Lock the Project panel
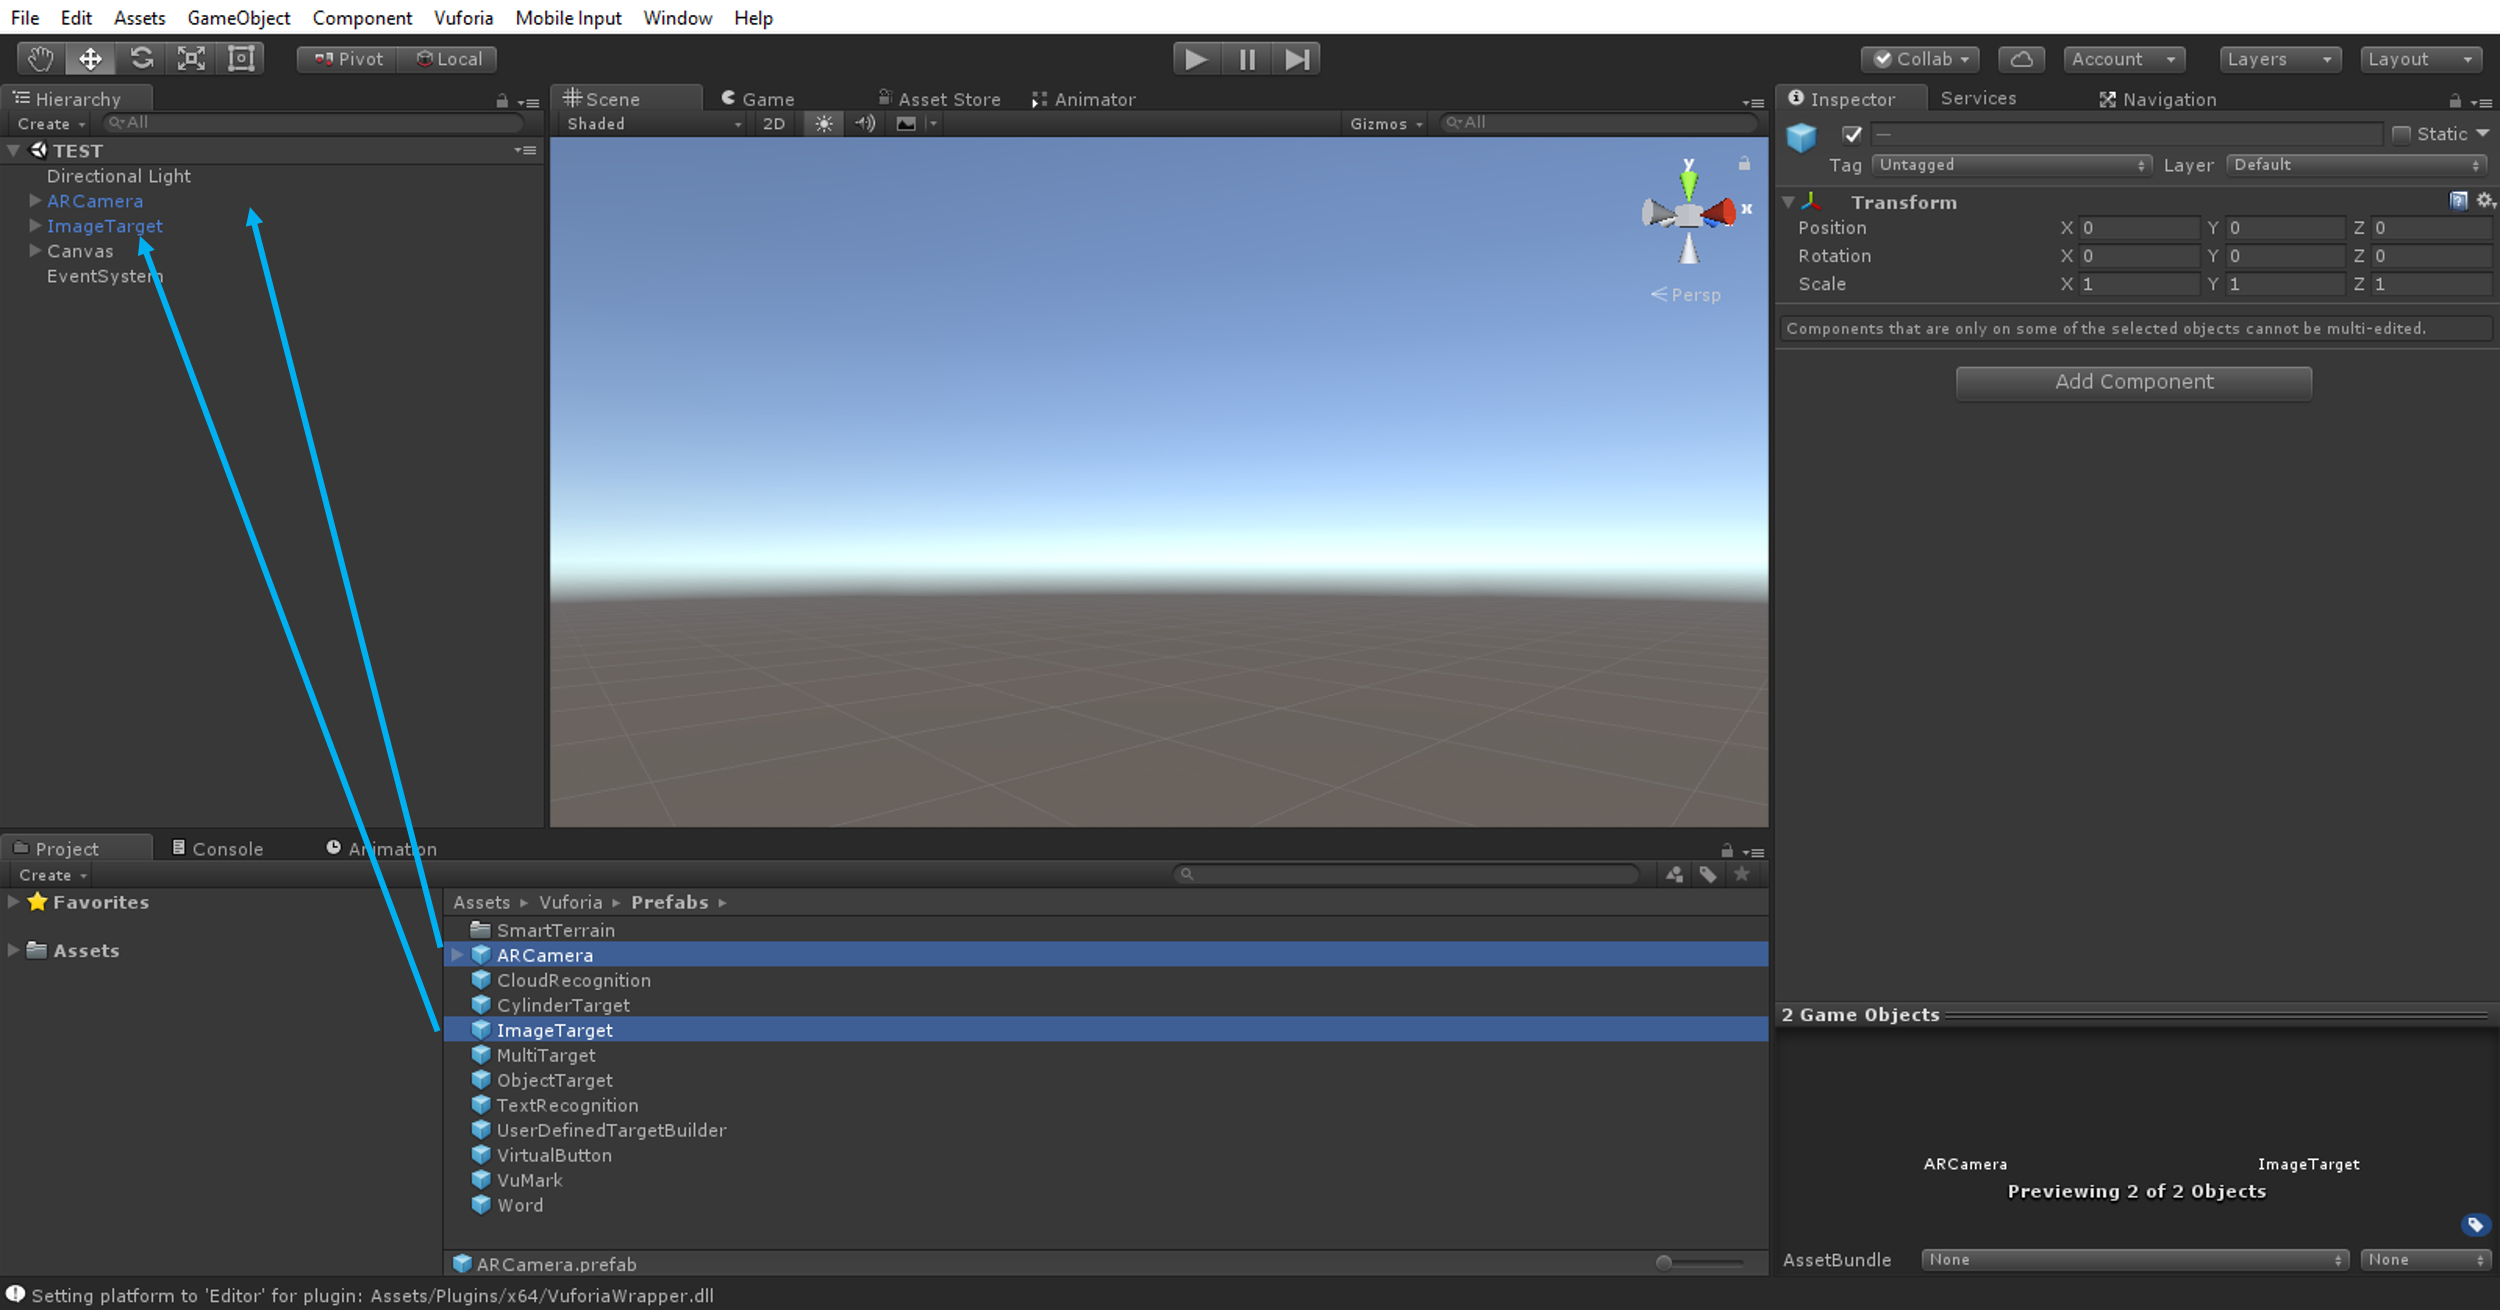Screen dimensions: 2500x1310 tap(1727, 851)
